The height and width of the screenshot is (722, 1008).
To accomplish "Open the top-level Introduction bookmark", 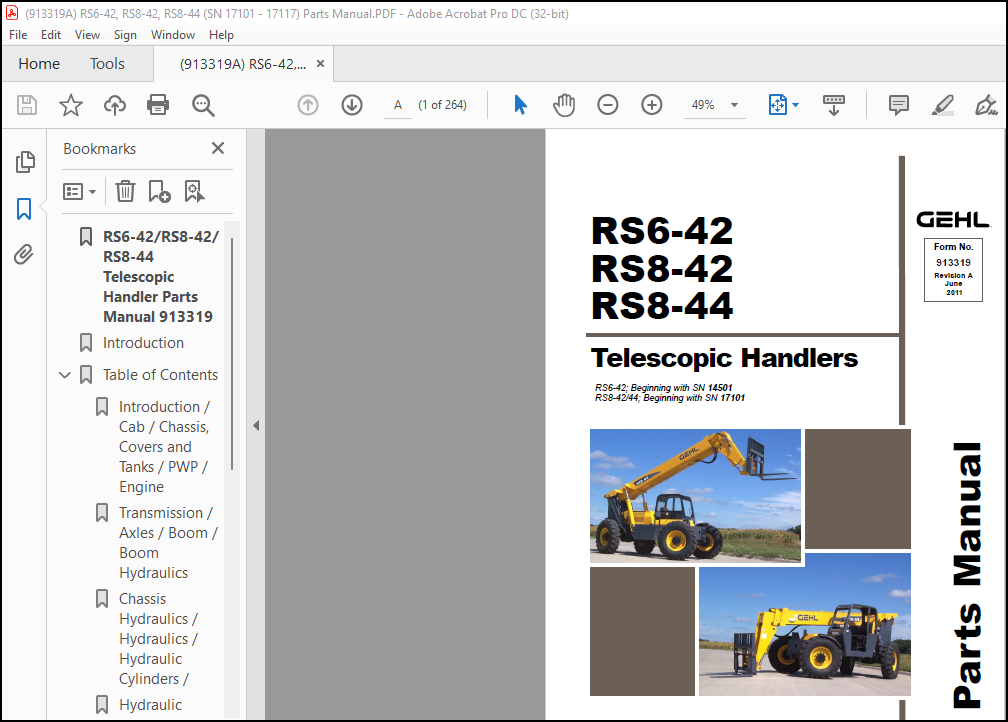I will (143, 343).
